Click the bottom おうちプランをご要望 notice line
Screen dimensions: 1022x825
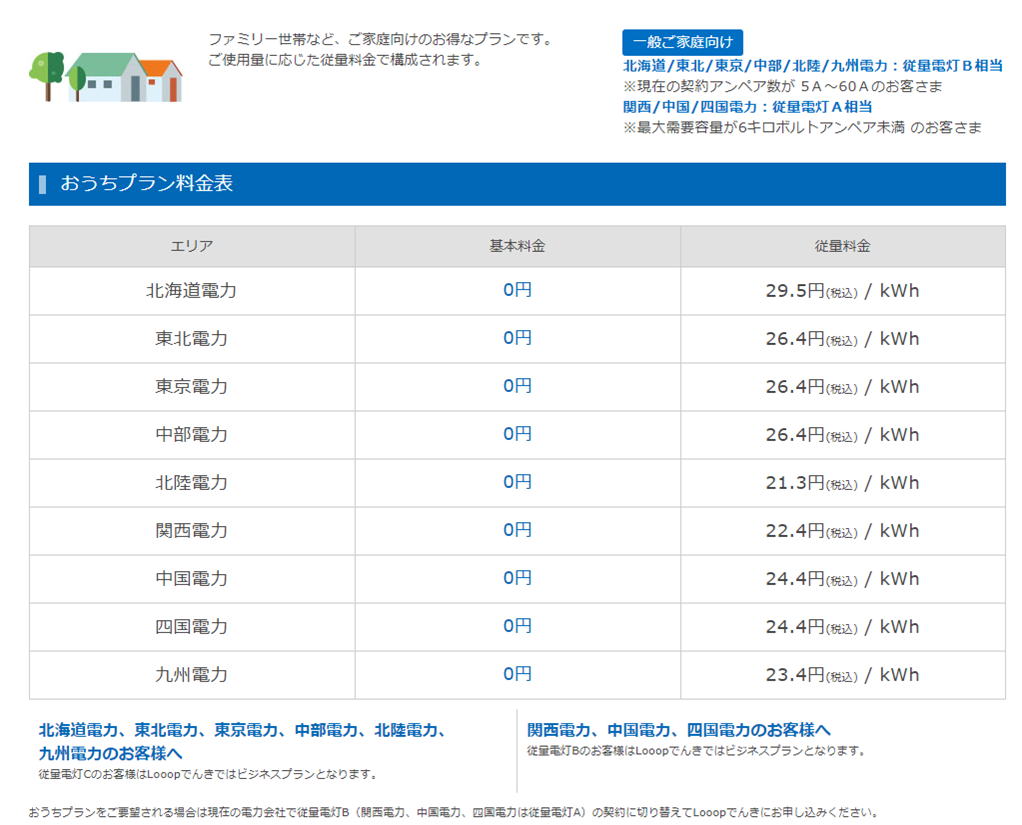click(x=454, y=813)
